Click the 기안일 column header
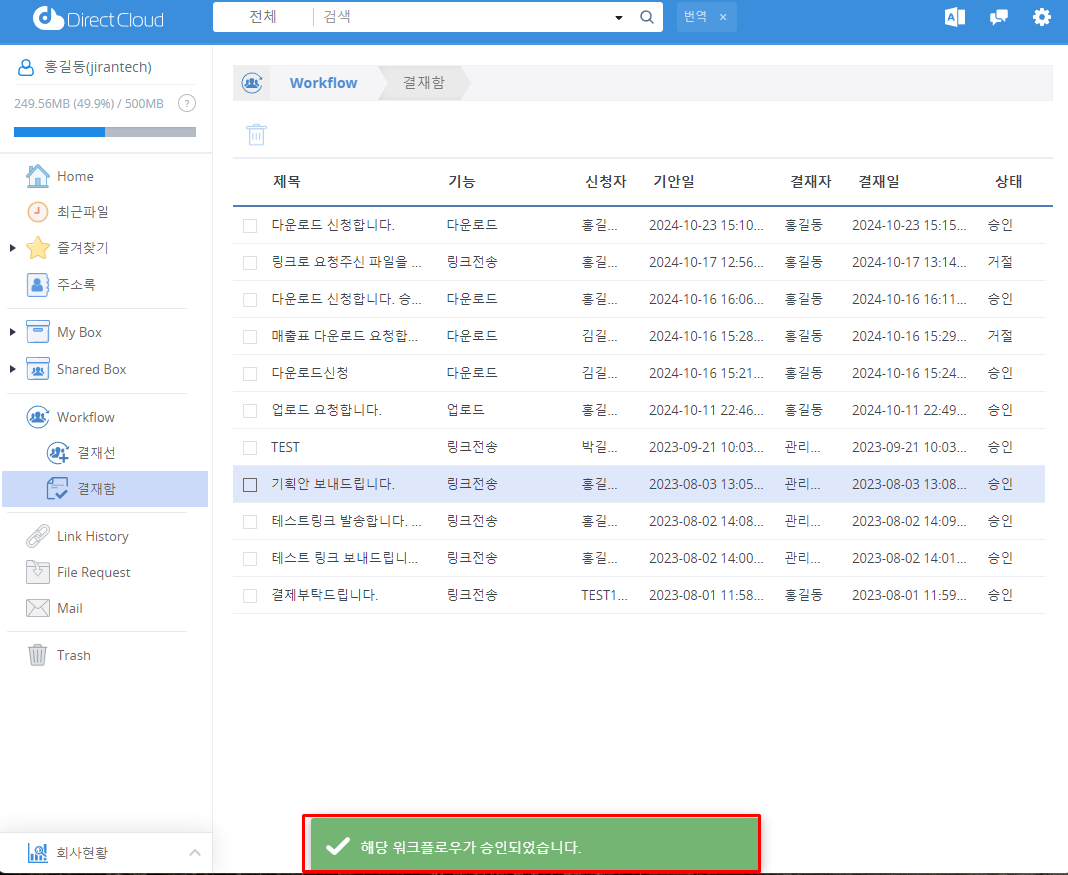The width and height of the screenshot is (1068, 875). [673, 182]
